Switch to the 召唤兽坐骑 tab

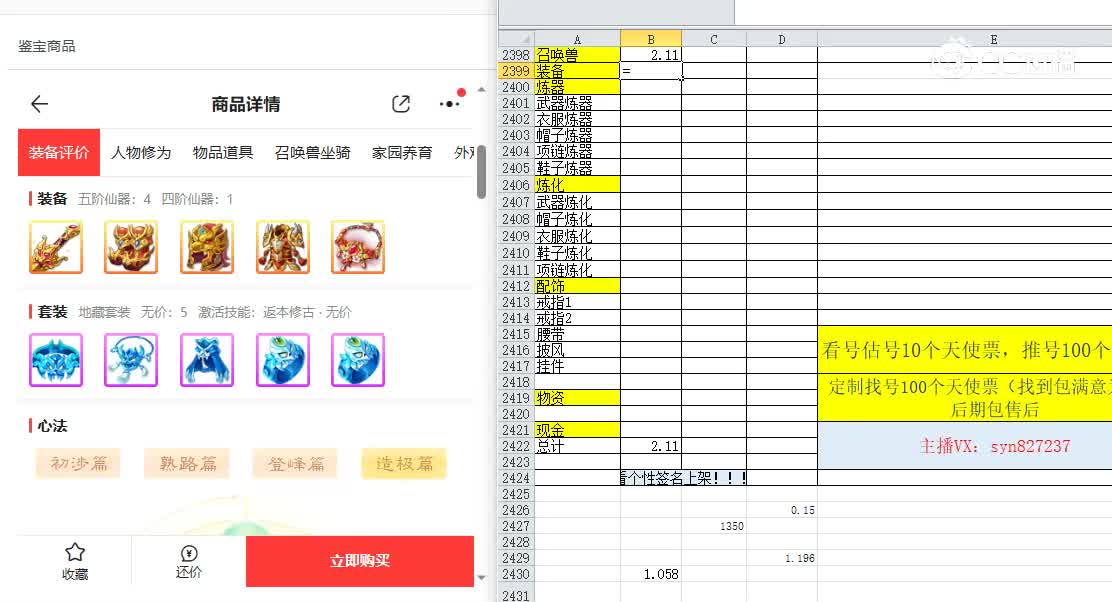coord(313,152)
